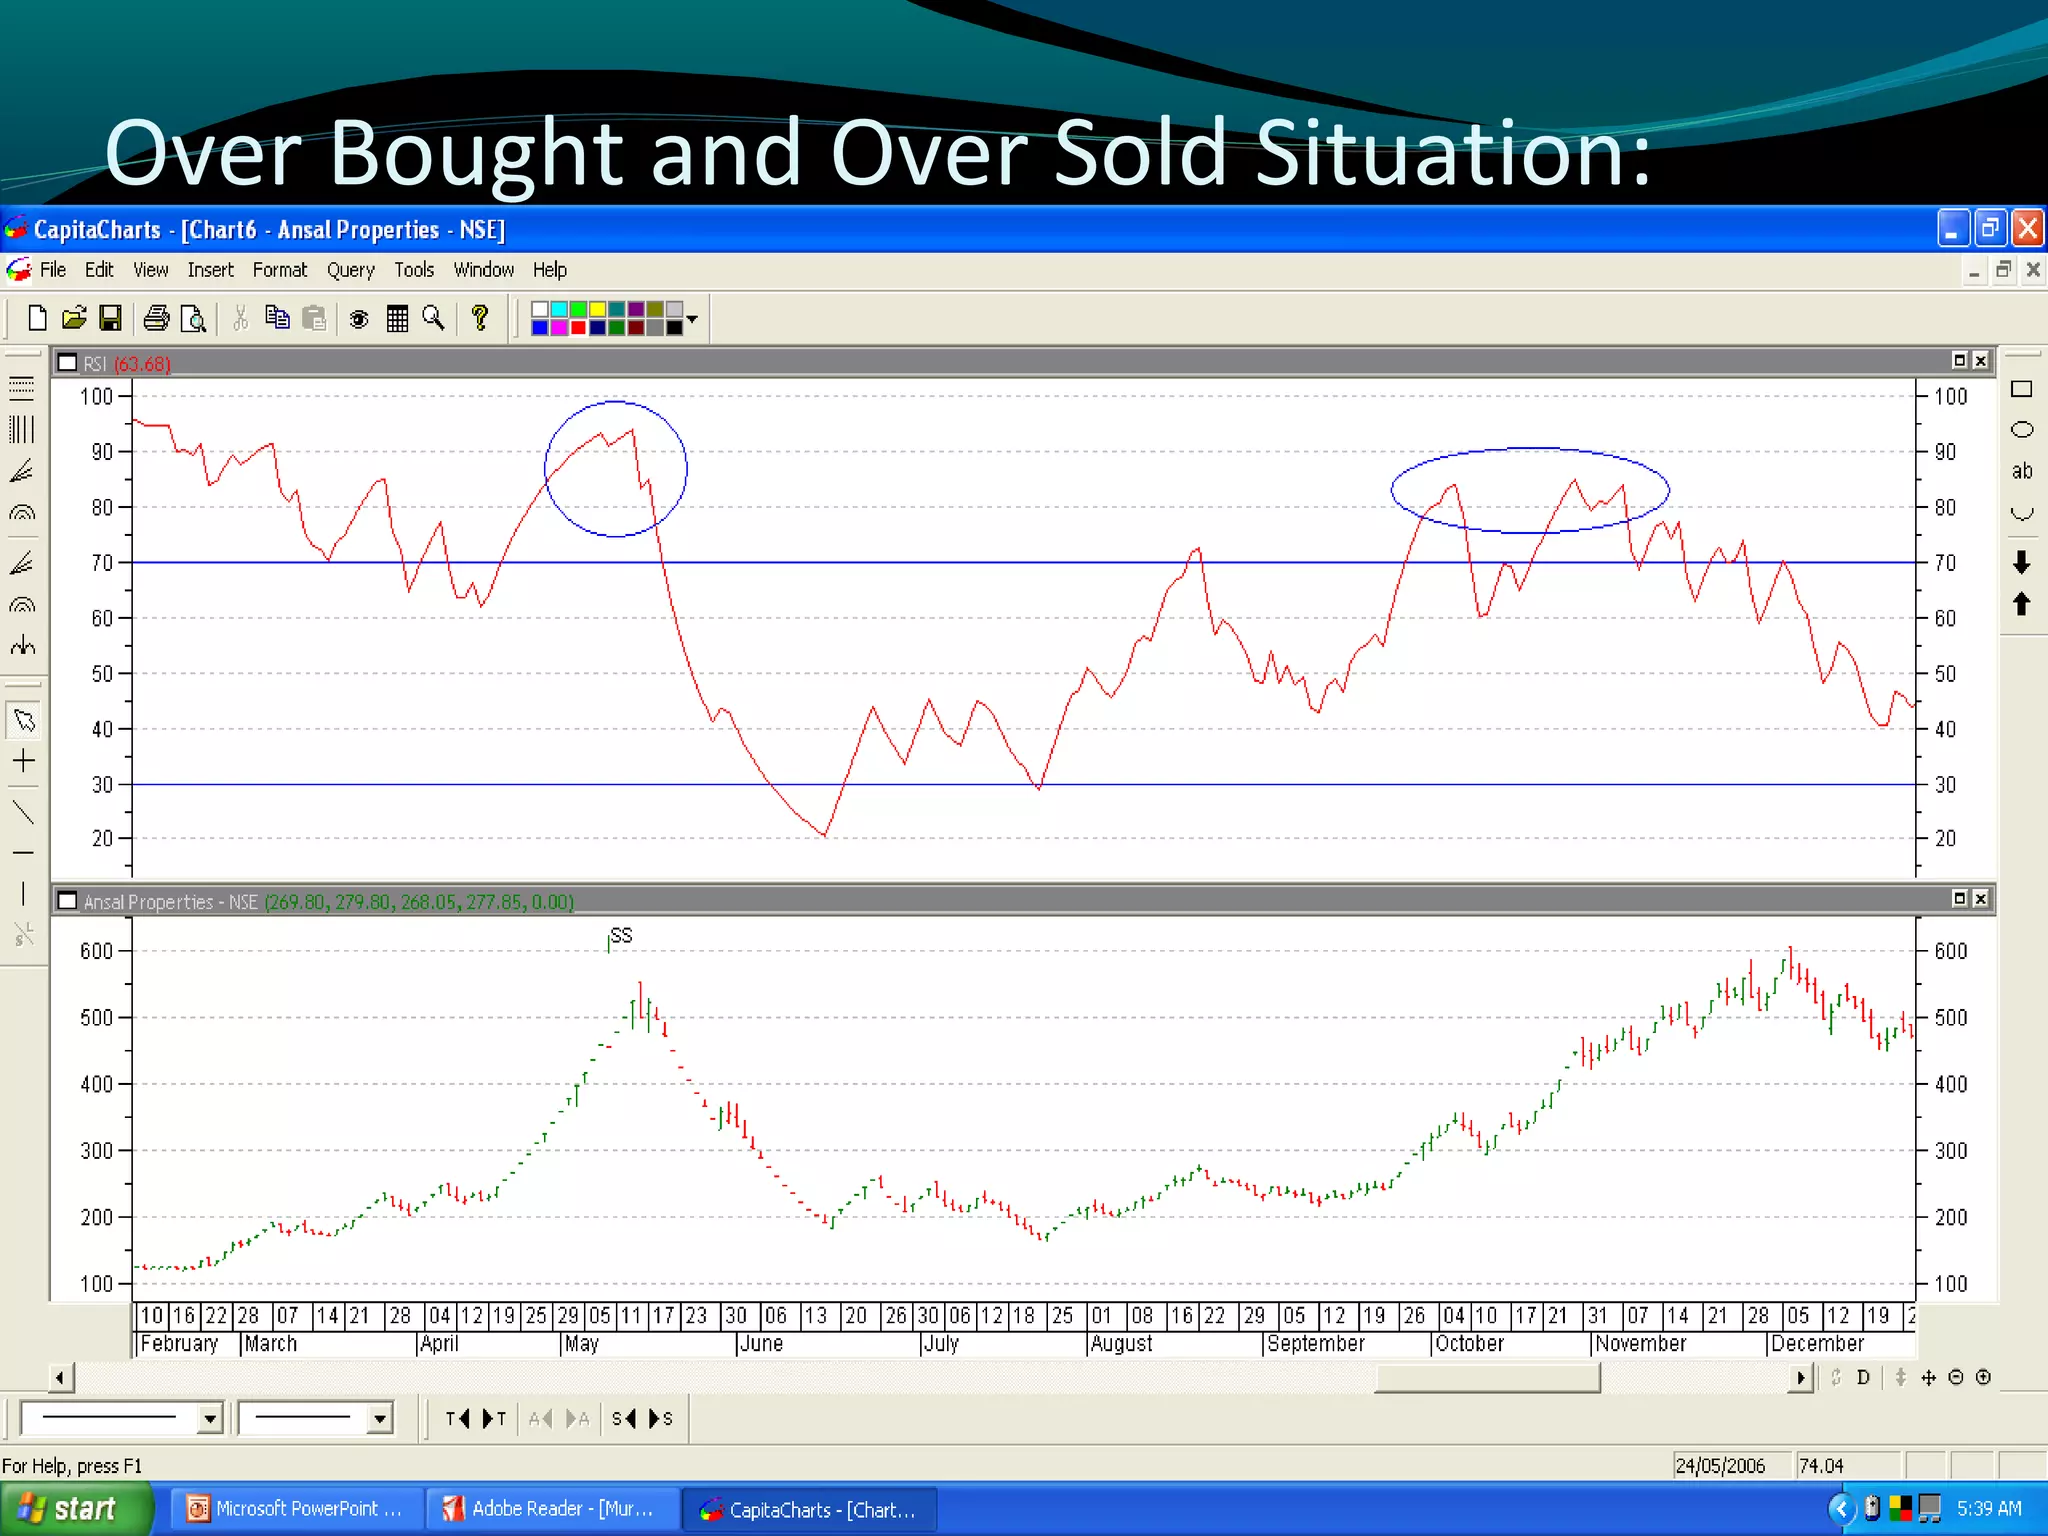Open the first line style dropdown
Screen dimensions: 2048x1536
coord(209,1418)
